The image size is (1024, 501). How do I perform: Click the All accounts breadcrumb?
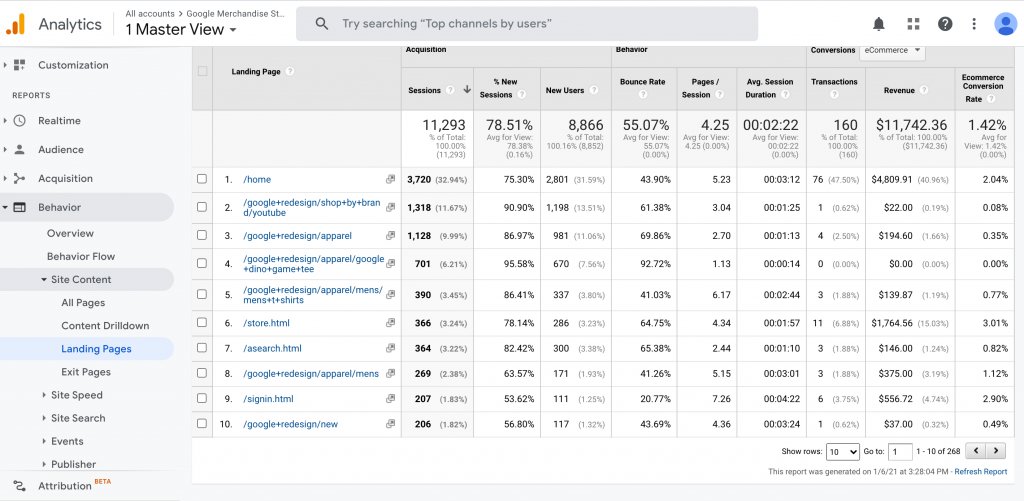[x=150, y=13]
